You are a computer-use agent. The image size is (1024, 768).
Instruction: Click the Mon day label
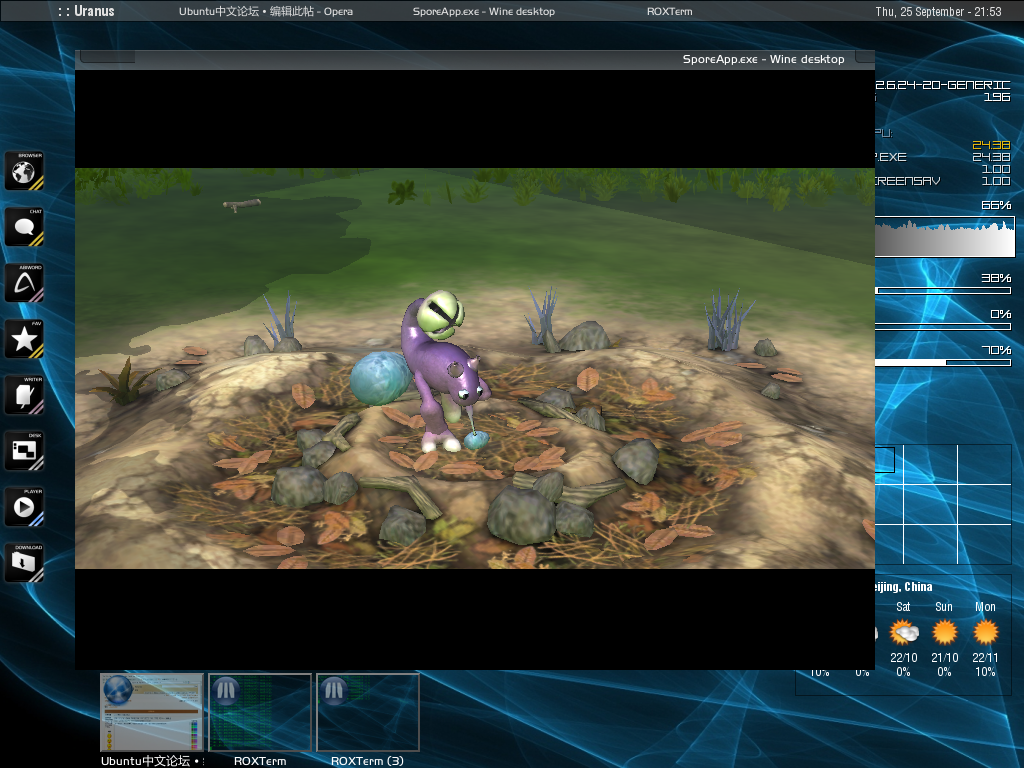point(985,607)
